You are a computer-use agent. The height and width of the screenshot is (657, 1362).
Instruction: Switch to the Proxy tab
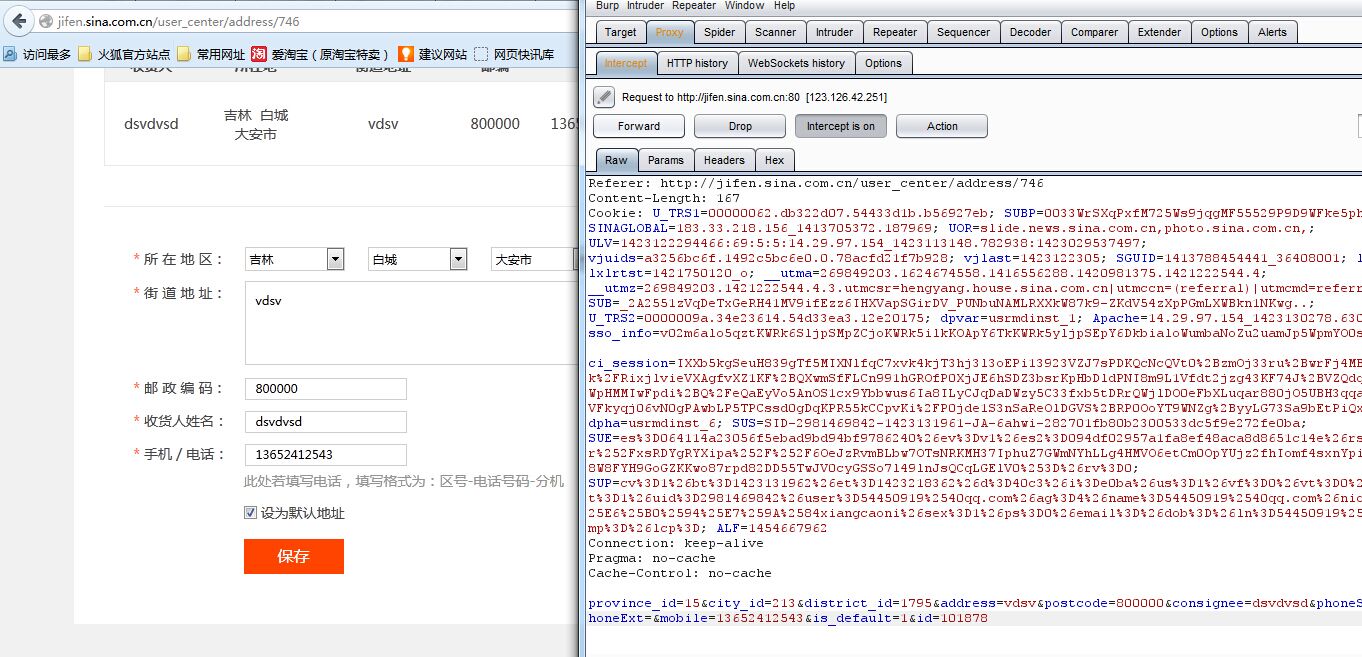tap(670, 32)
